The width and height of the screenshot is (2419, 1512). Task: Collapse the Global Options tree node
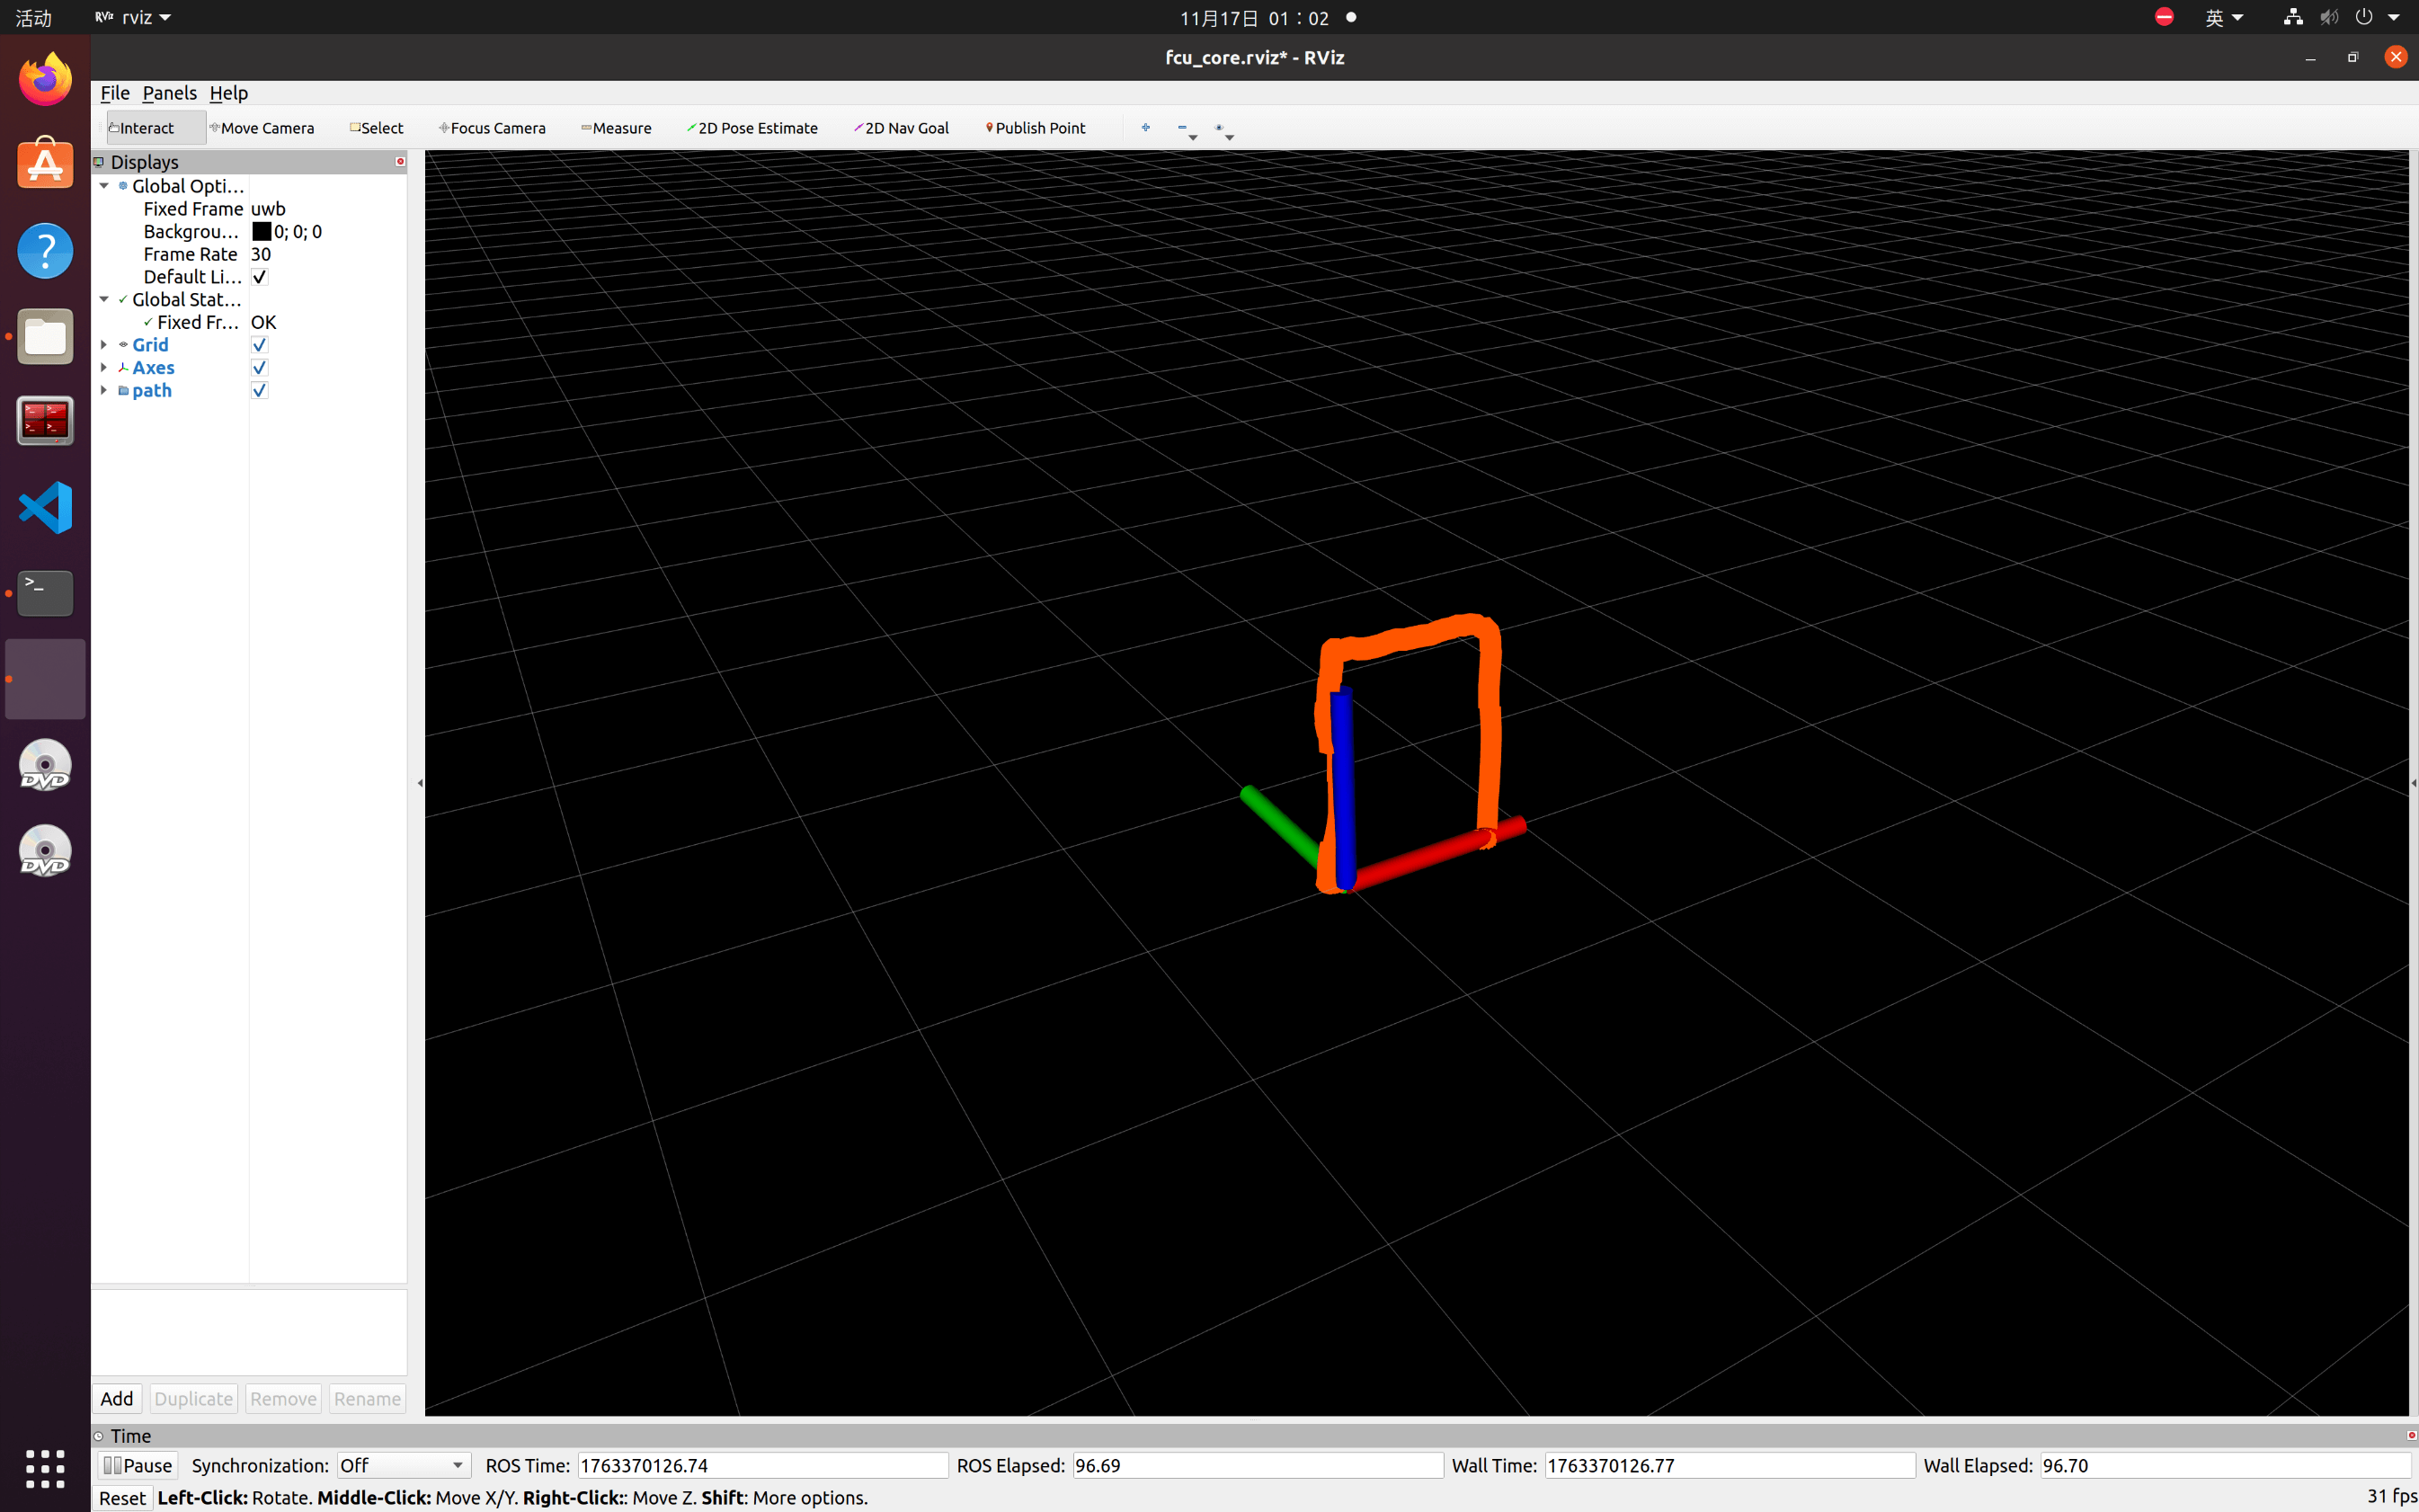tap(104, 186)
